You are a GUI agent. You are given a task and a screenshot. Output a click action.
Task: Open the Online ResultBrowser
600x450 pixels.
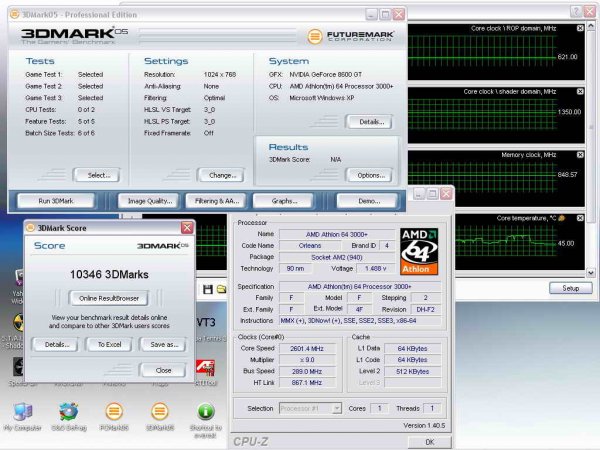109,298
